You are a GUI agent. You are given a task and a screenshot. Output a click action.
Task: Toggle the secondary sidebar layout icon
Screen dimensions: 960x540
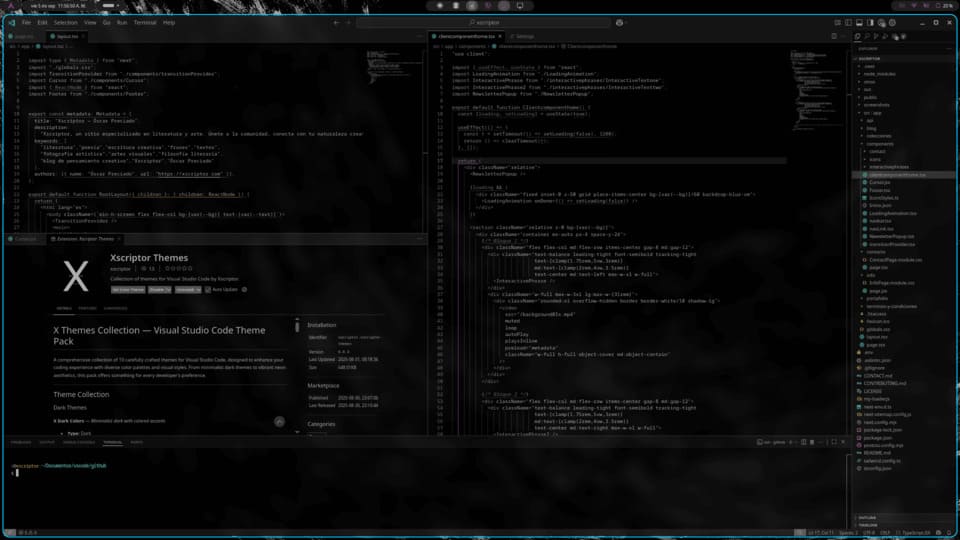click(870, 23)
